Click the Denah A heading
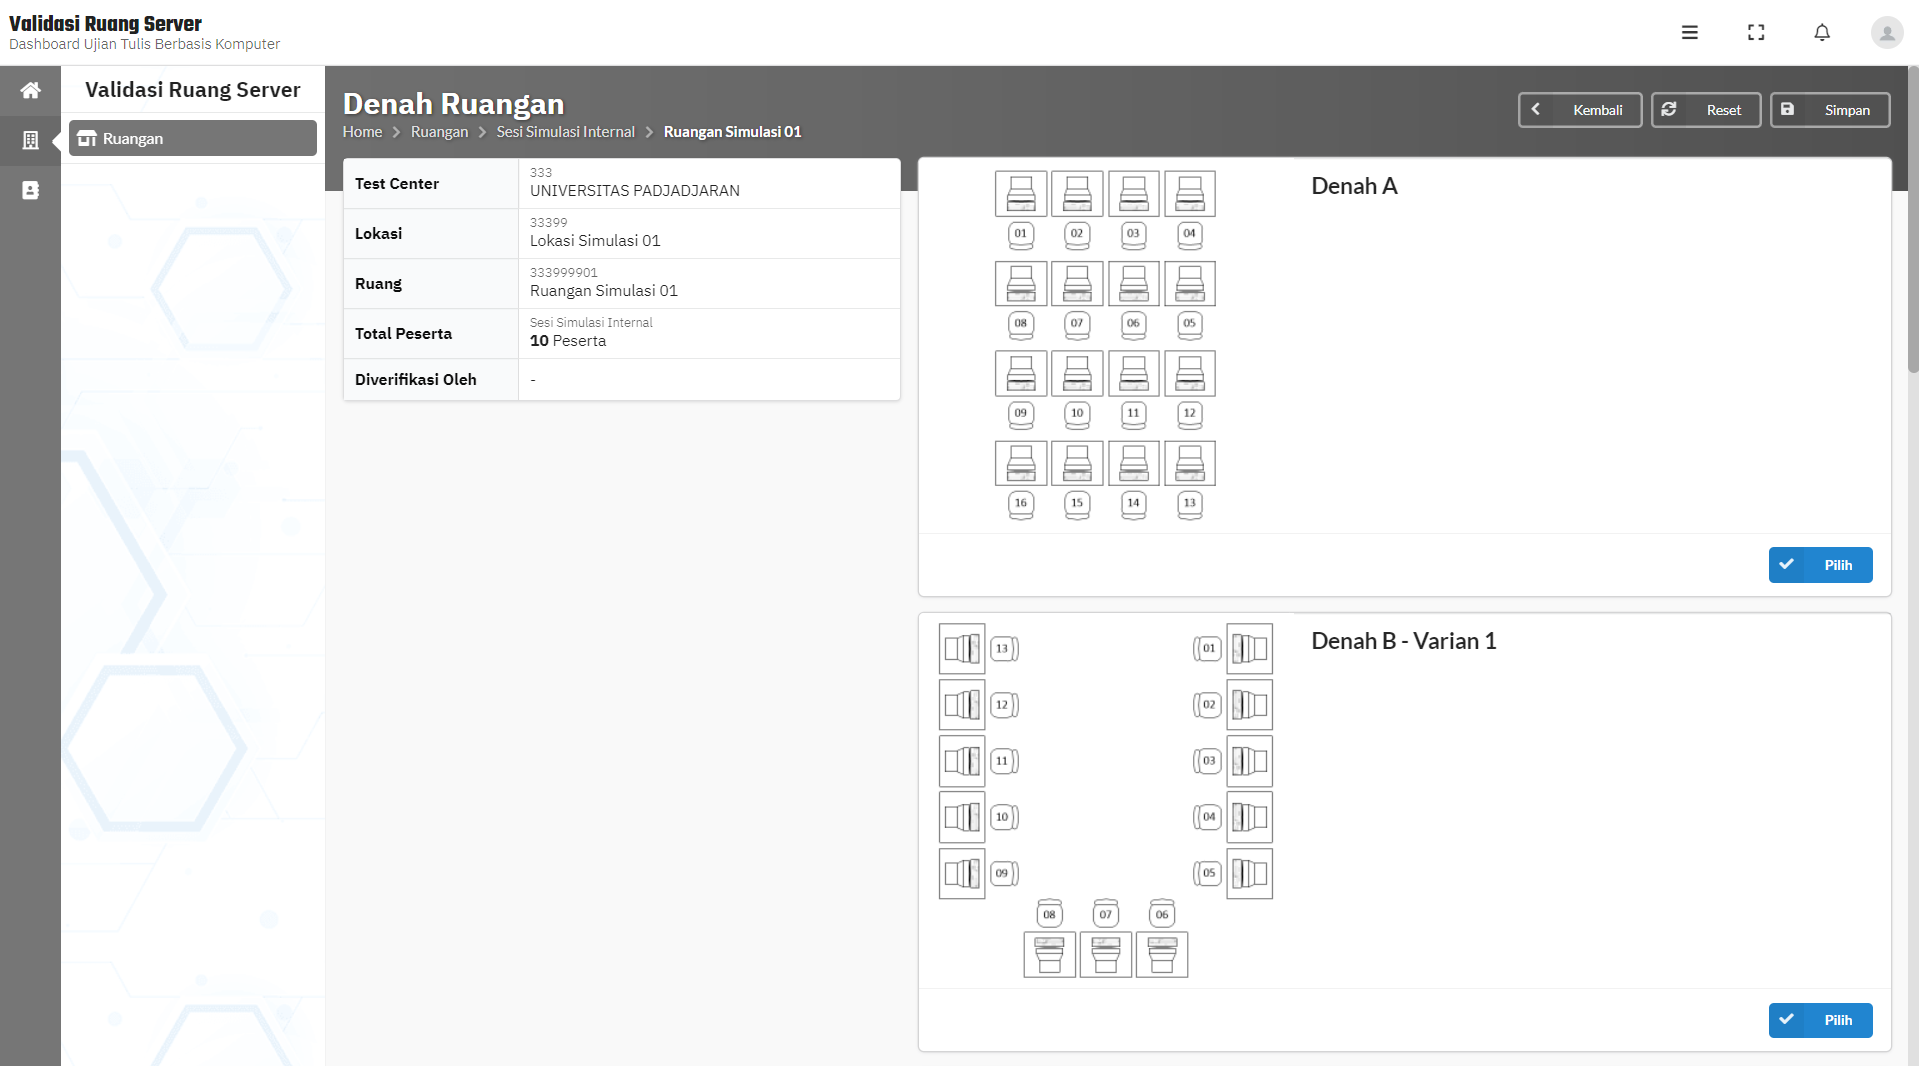This screenshot has height=1066, width=1919. [1354, 186]
